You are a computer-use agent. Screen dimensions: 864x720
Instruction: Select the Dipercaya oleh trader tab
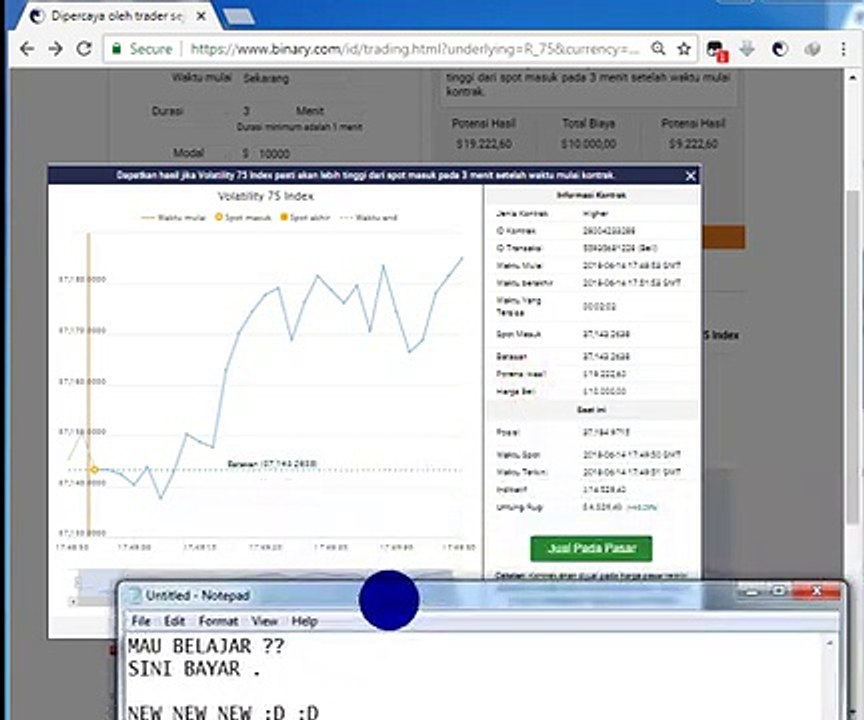[x=116, y=17]
